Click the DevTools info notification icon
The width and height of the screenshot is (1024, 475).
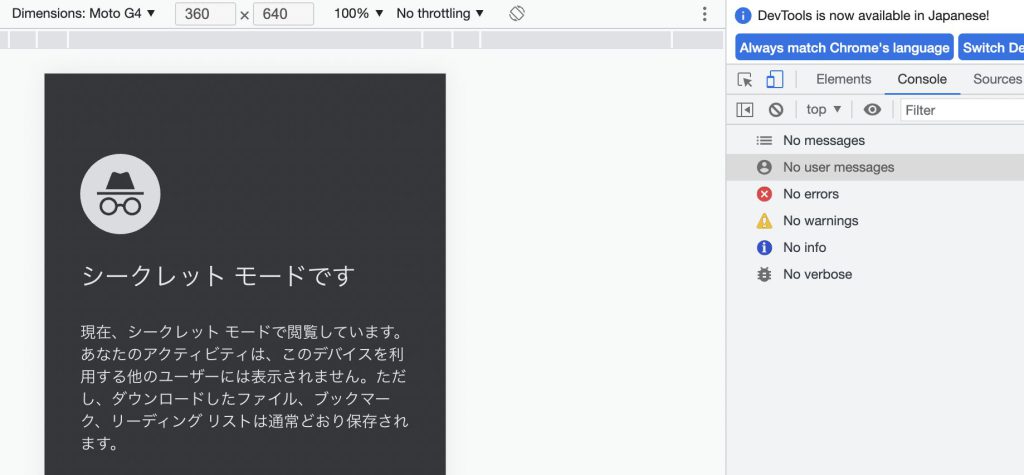pos(743,15)
